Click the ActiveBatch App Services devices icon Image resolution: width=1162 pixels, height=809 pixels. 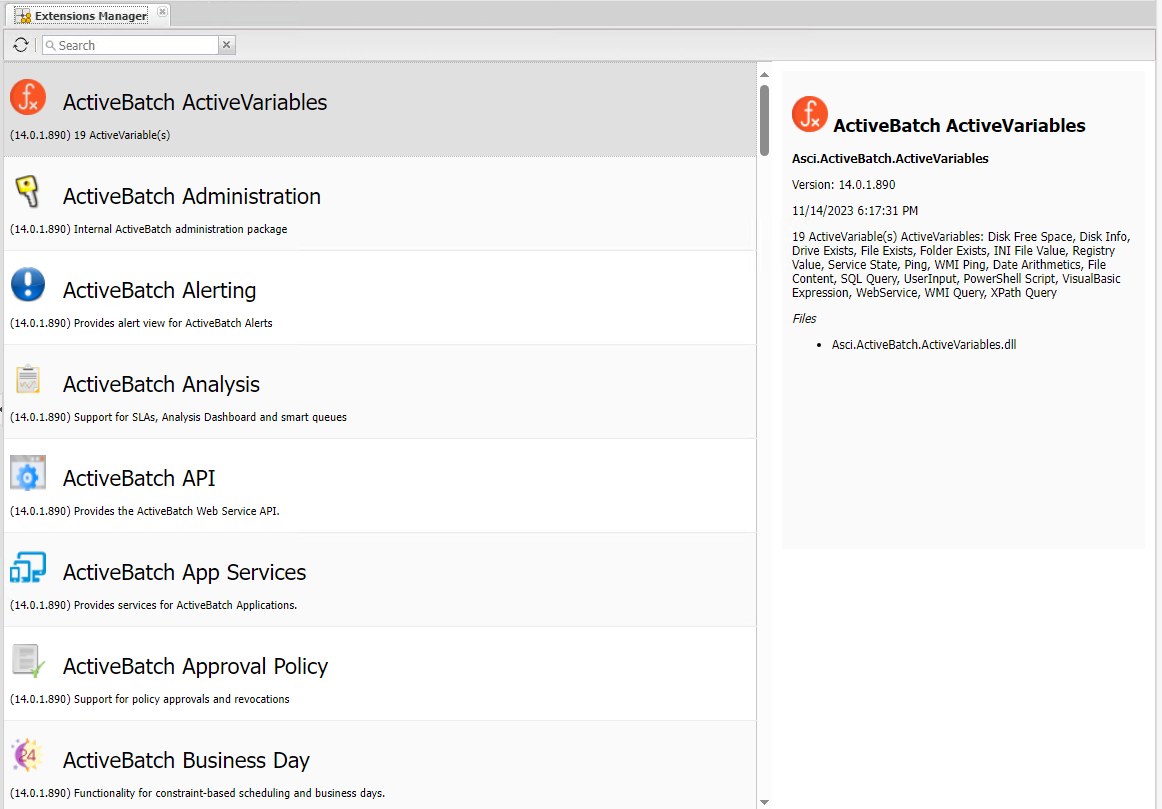(27, 568)
